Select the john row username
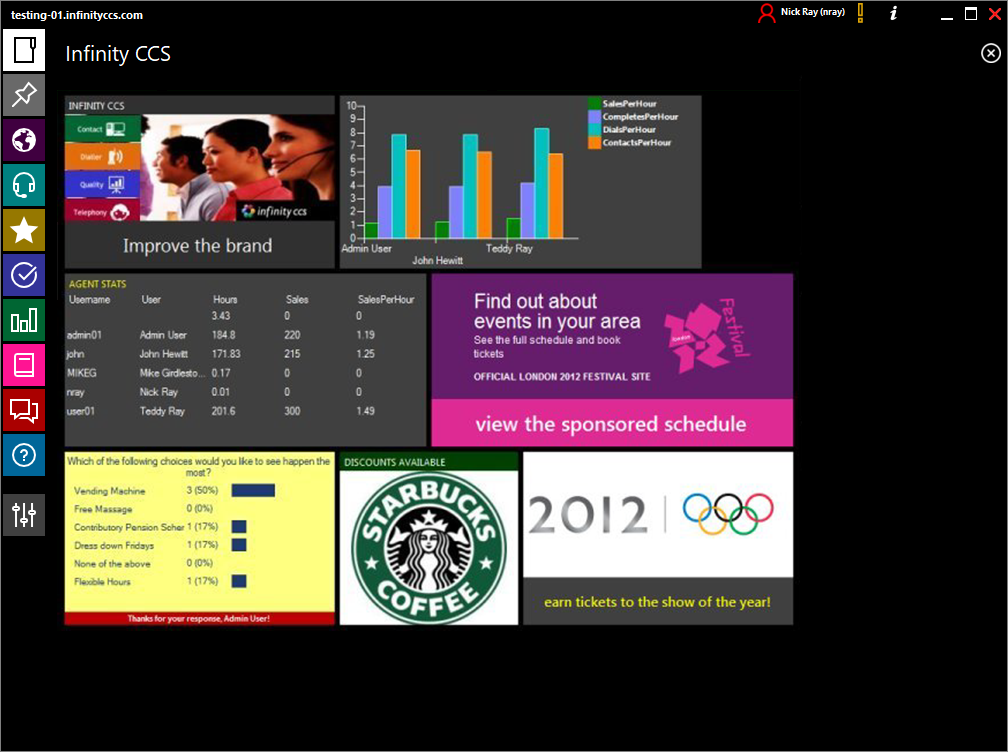The image size is (1008, 752). [75, 354]
